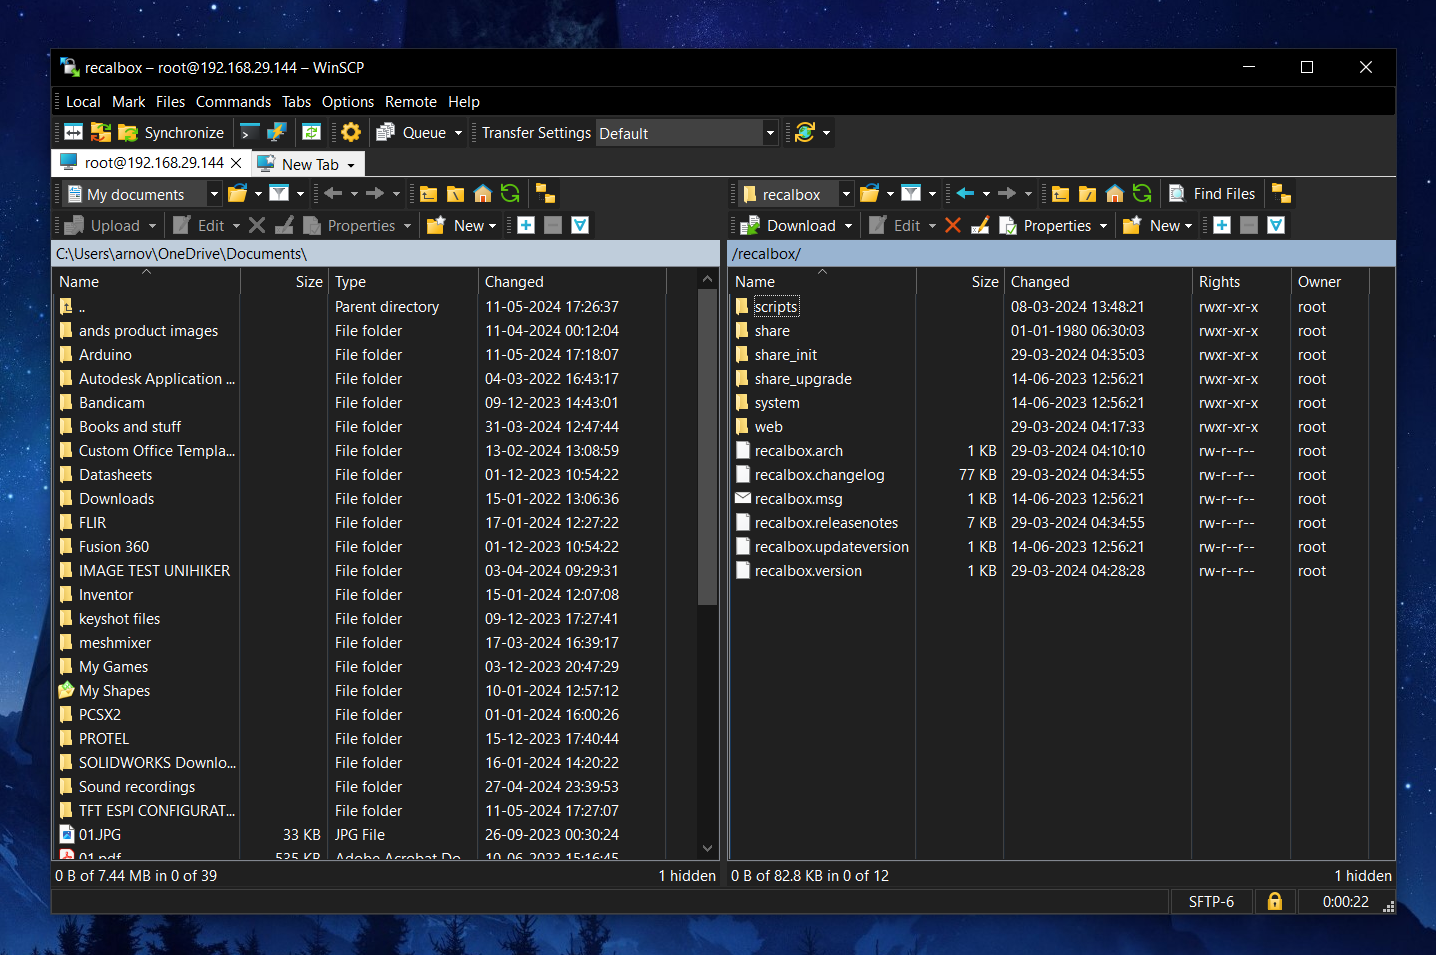The width and height of the screenshot is (1436, 955).
Task: Select the Arduino local folder
Action: (105, 355)
